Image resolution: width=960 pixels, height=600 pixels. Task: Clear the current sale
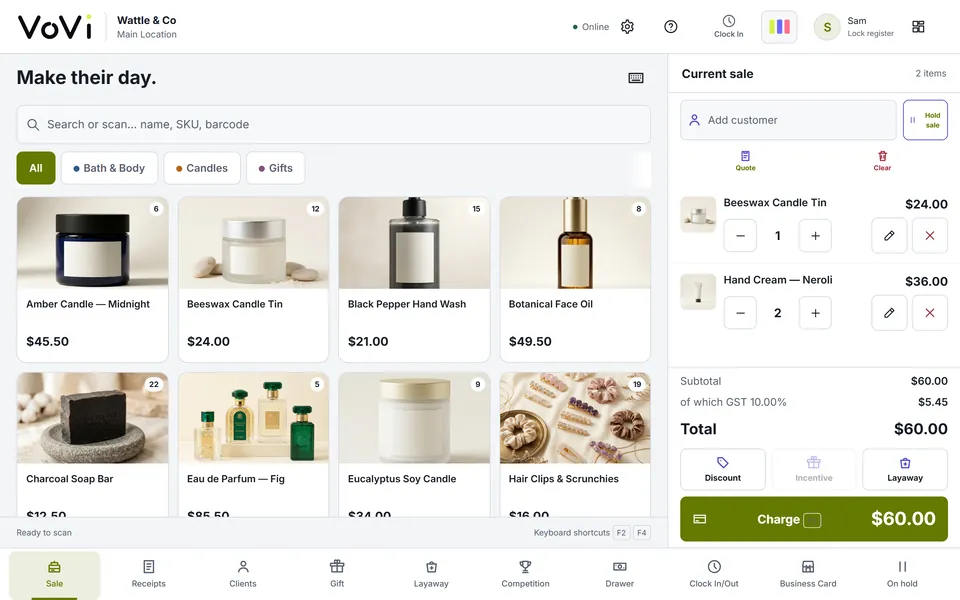click(882, 161)
